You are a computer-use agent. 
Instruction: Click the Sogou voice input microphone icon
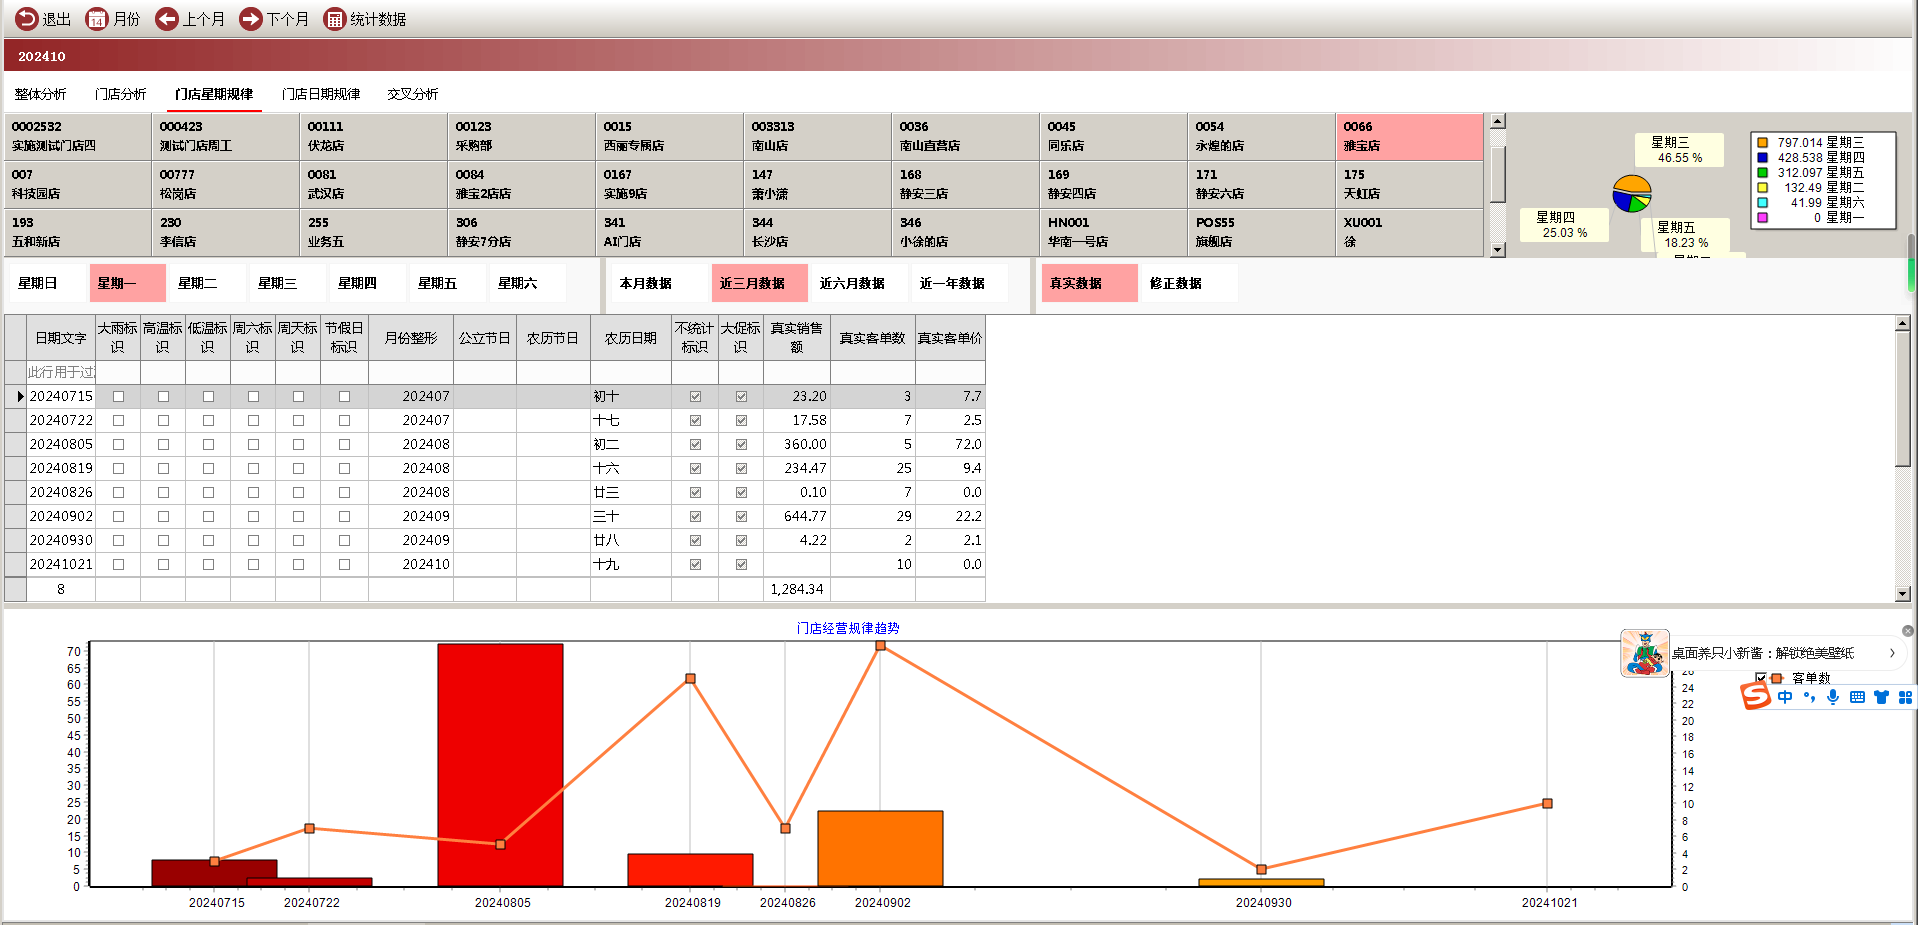point(1833,697)
